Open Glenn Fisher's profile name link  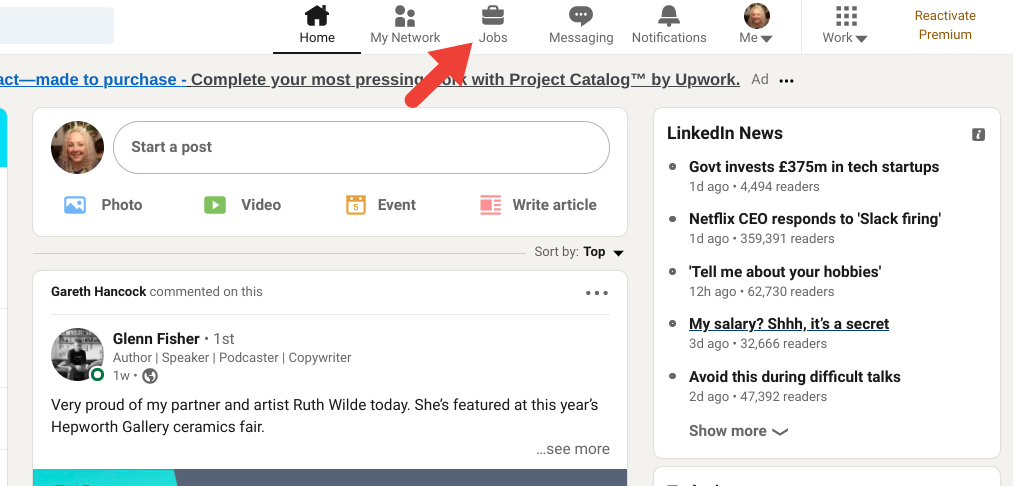click(x=156, y=339)
